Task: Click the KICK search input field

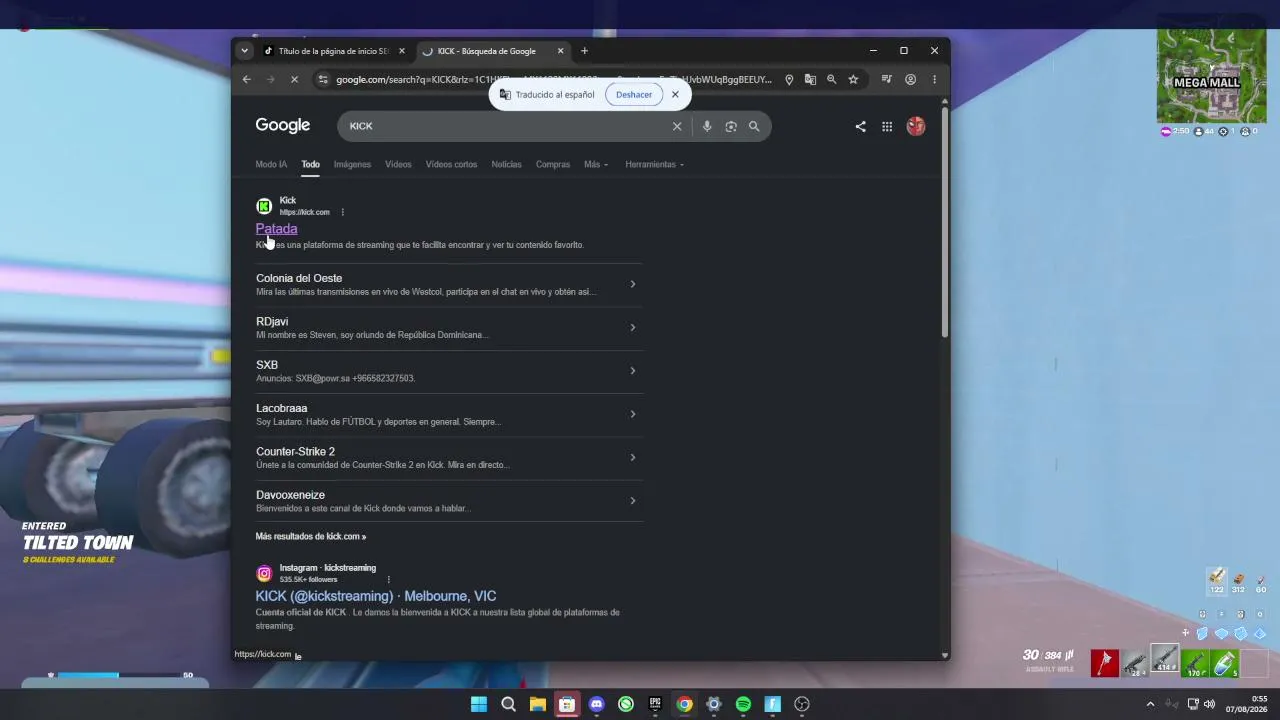Action: [508, 126]
